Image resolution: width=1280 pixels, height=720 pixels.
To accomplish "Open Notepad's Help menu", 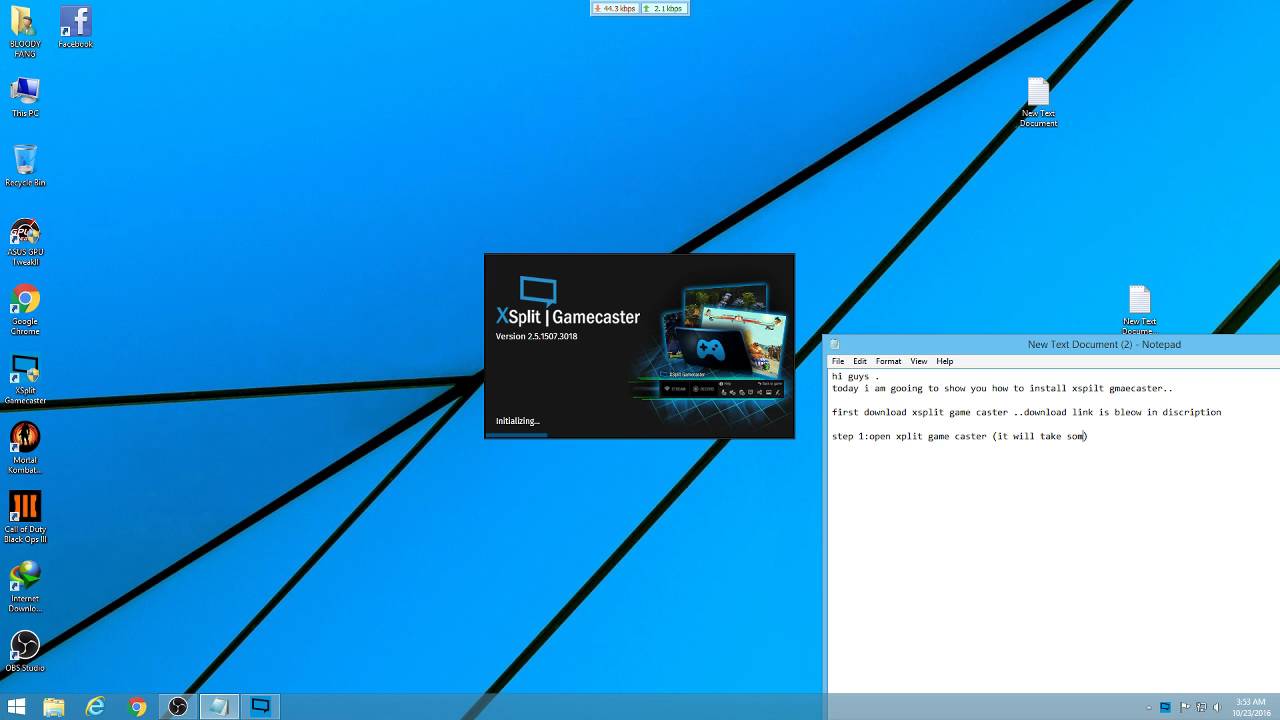I will (x=945, y=361).
